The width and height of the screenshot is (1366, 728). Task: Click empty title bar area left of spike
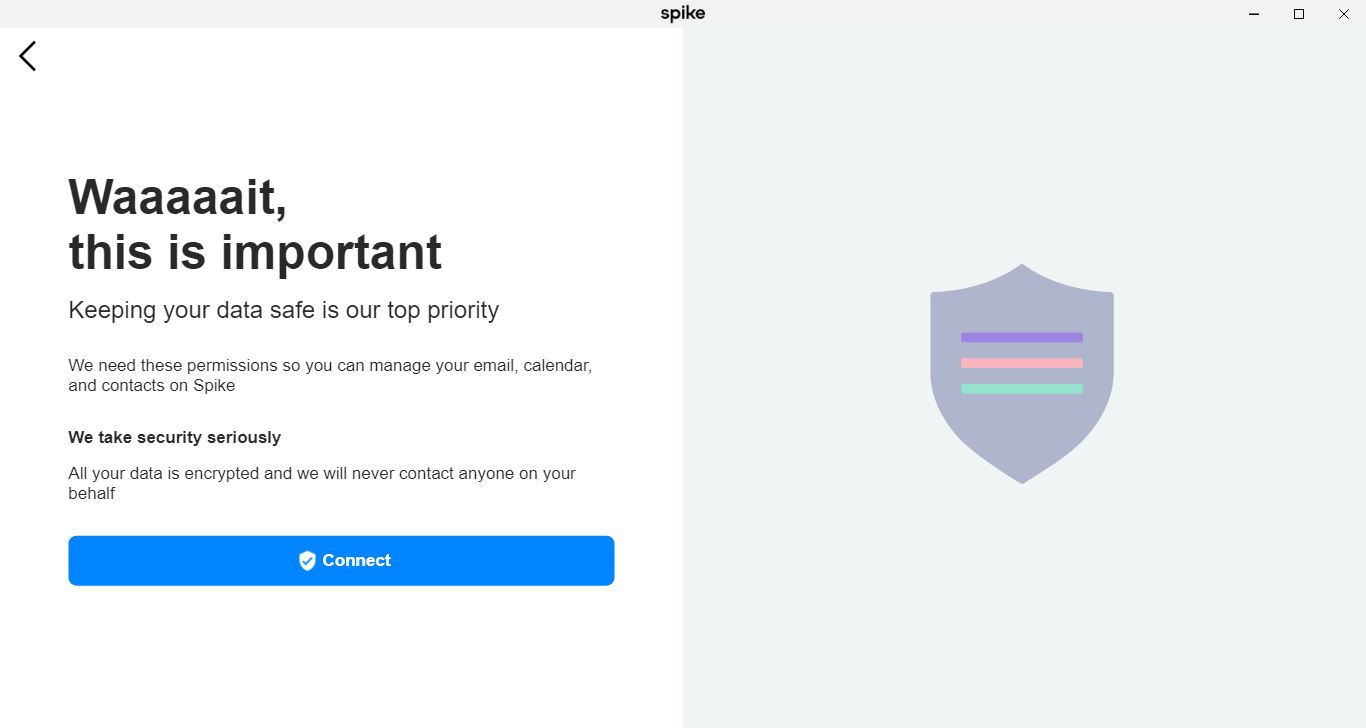coord(330,14)
